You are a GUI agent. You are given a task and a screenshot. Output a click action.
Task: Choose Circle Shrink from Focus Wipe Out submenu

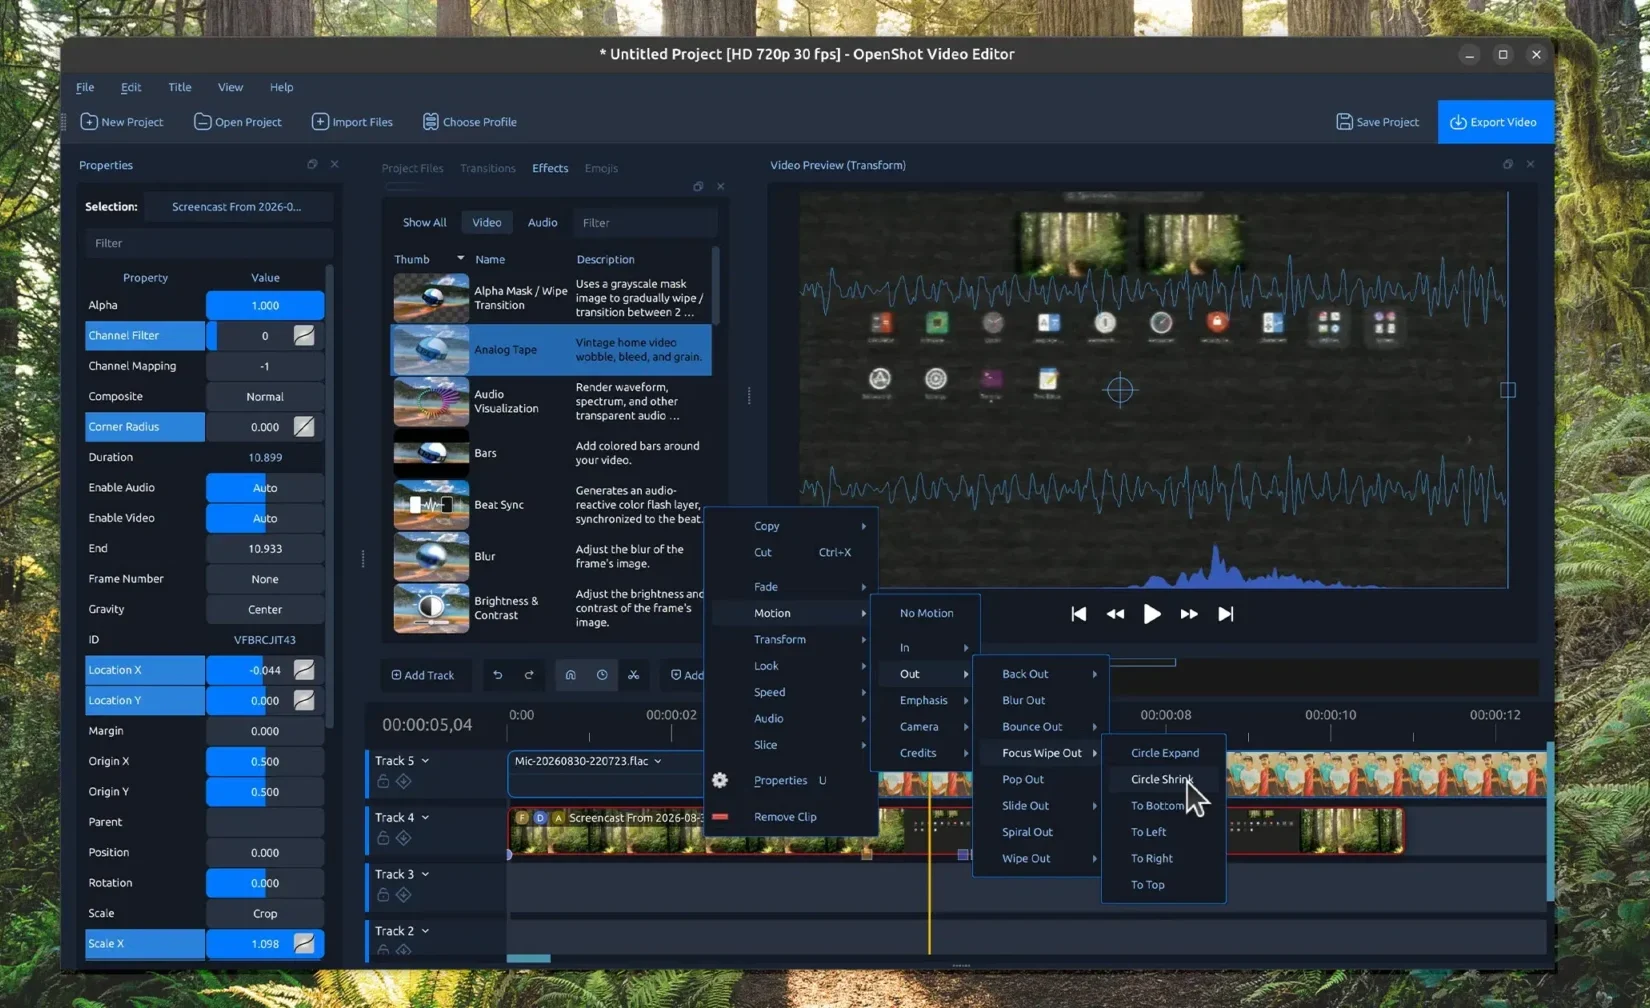1162,779
